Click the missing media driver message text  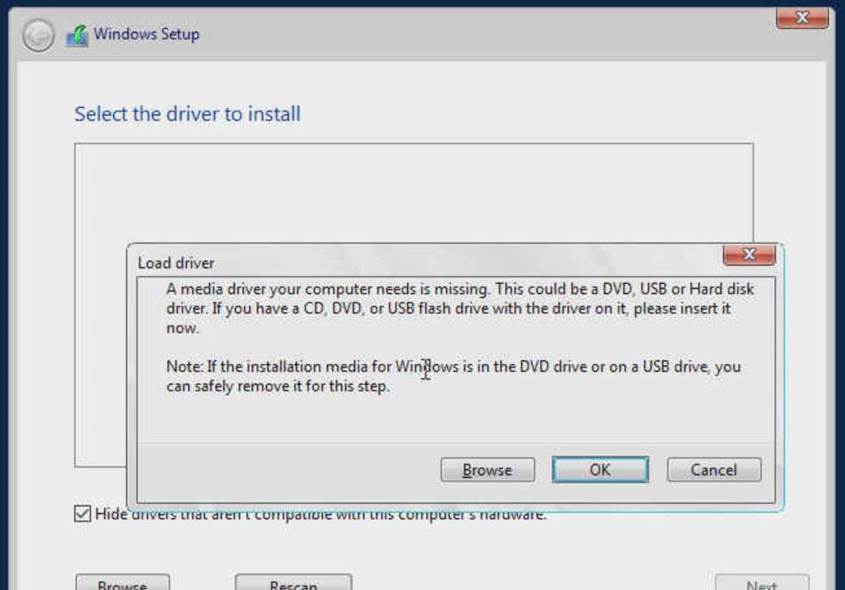460,308
